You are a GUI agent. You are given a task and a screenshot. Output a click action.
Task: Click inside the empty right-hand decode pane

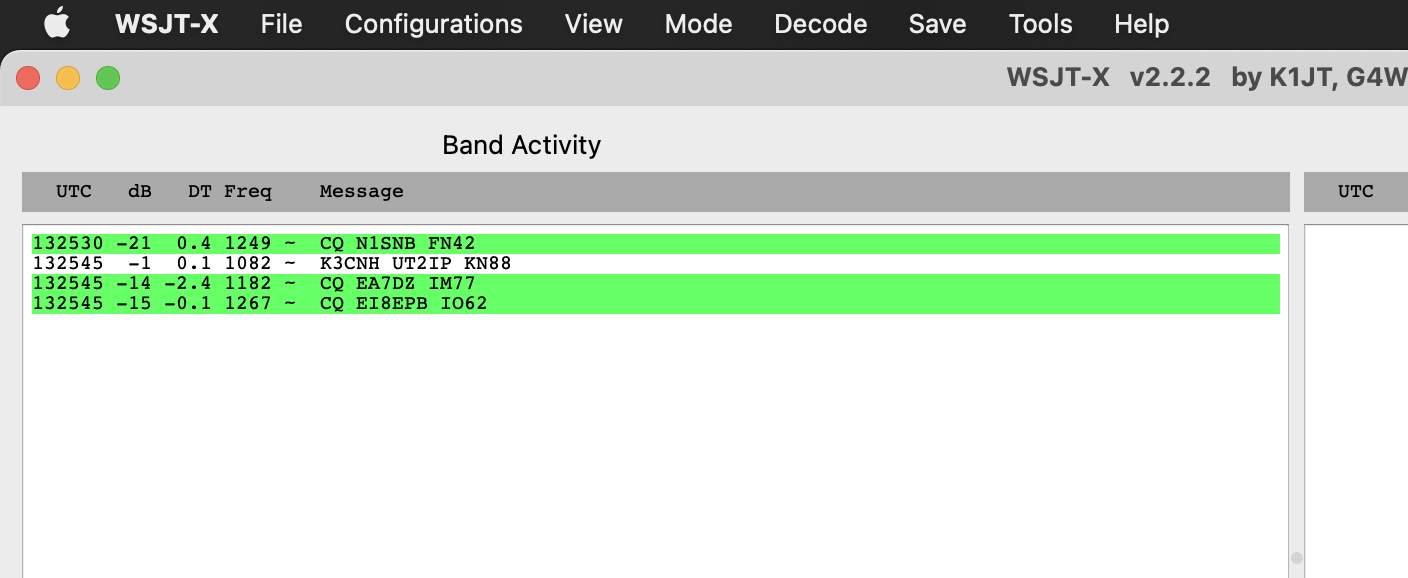tap(1356, 400)
